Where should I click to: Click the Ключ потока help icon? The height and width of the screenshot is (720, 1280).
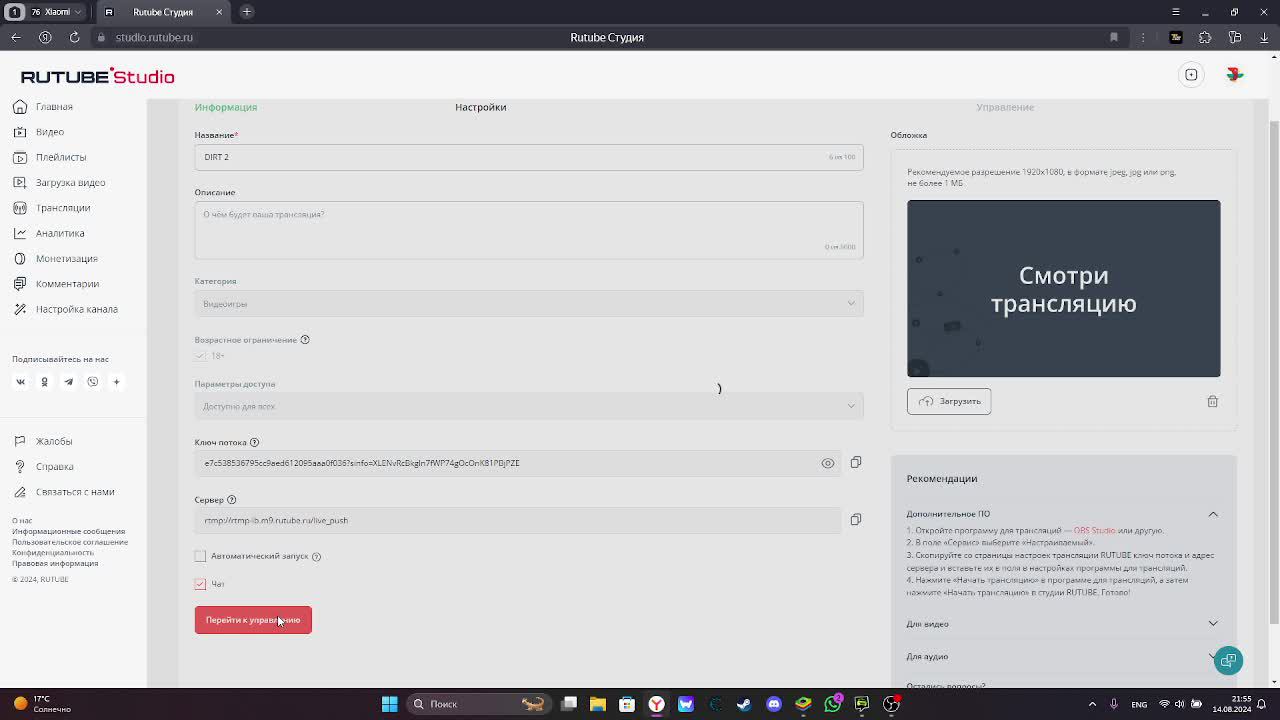[254, 442]
